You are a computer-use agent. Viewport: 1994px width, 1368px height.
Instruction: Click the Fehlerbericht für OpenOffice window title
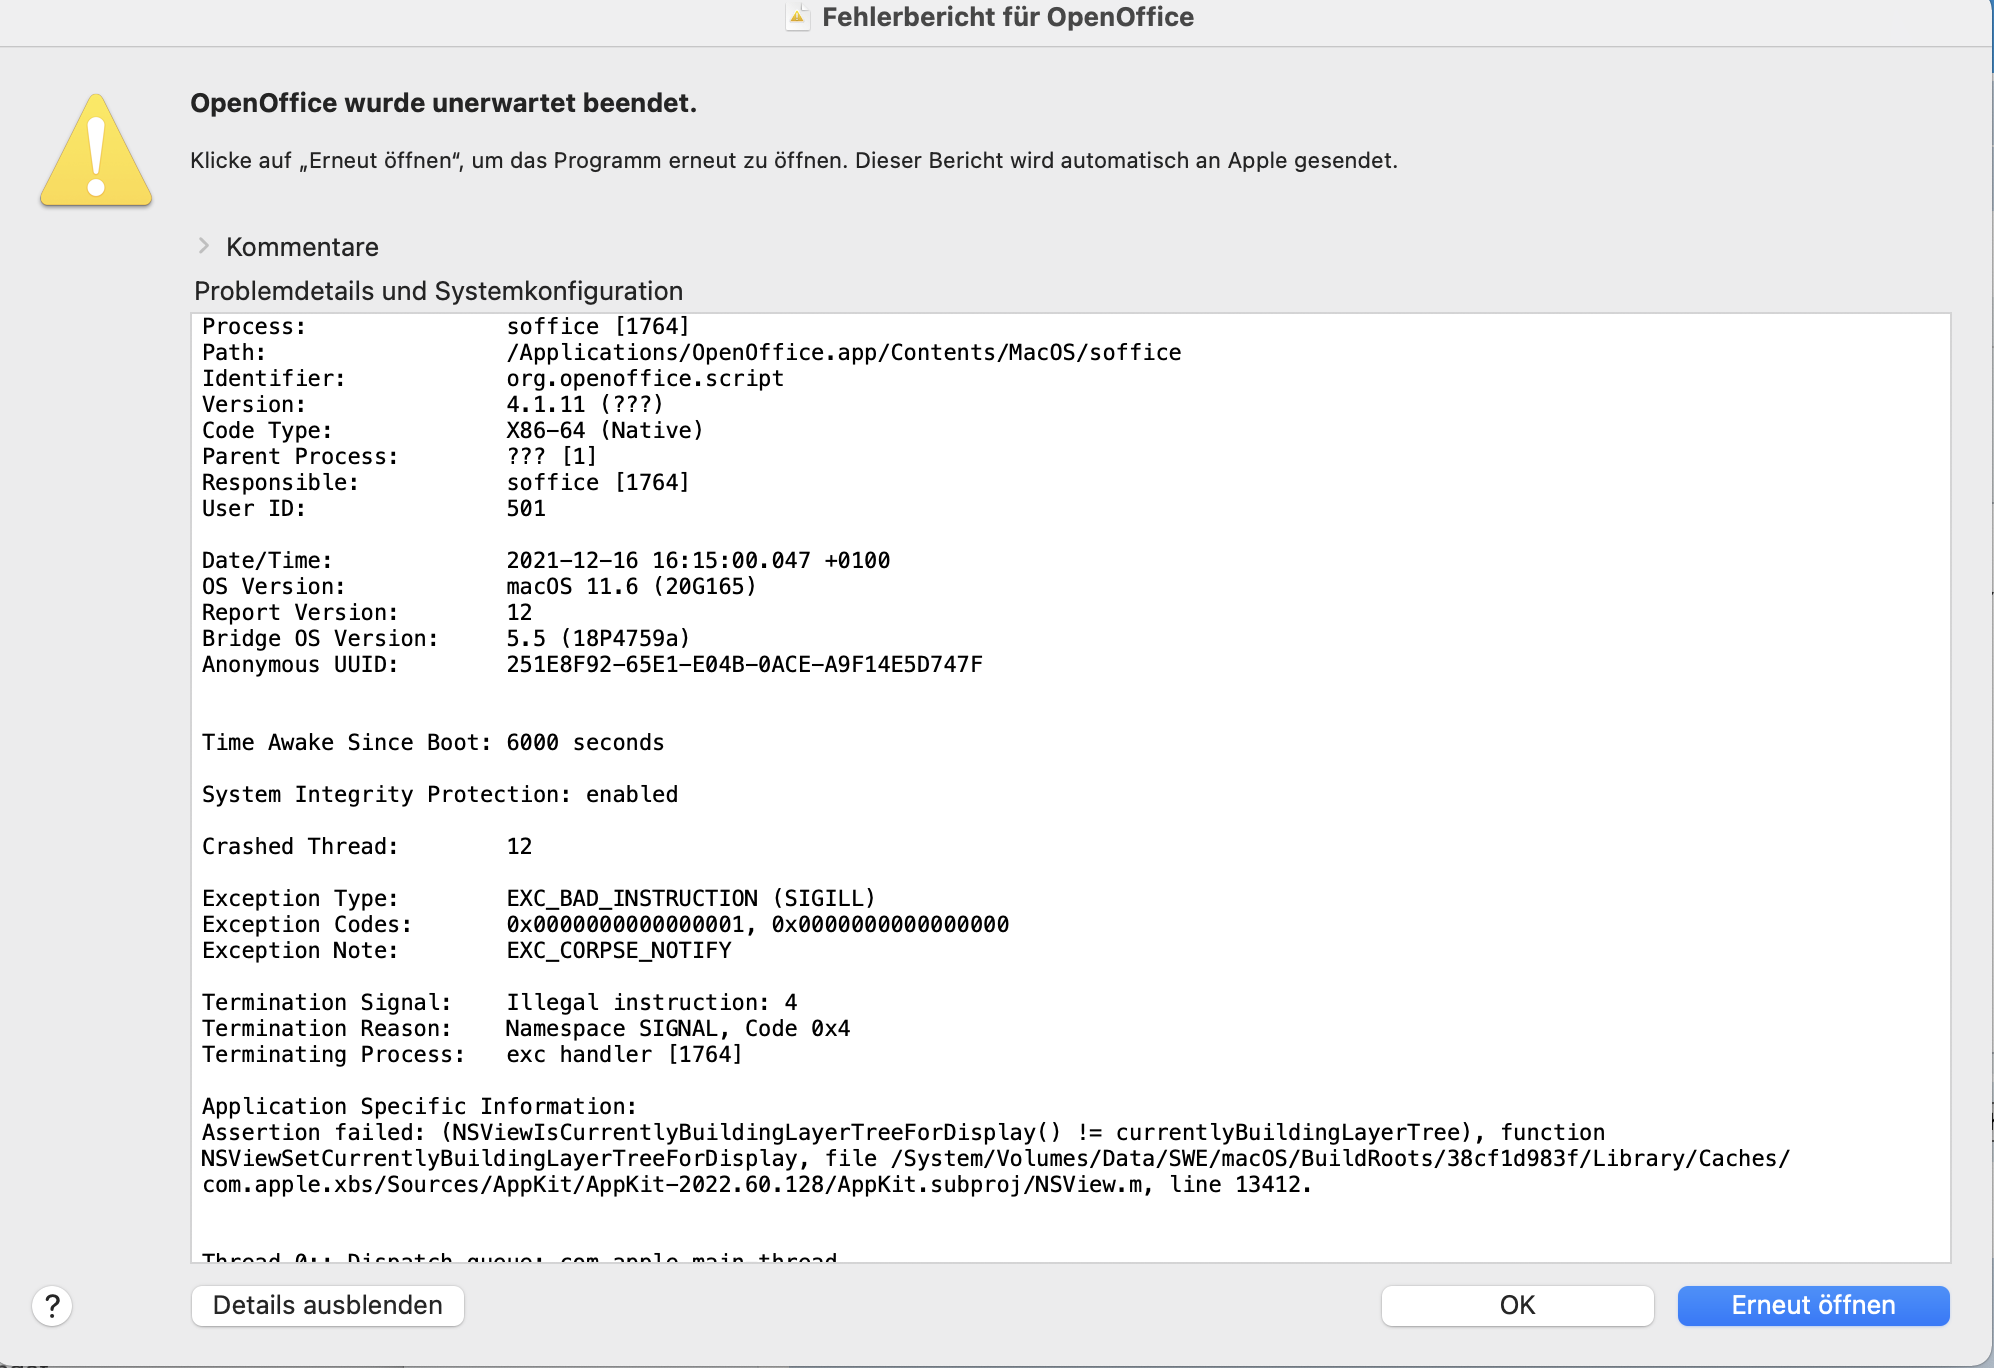[1007, 17]
